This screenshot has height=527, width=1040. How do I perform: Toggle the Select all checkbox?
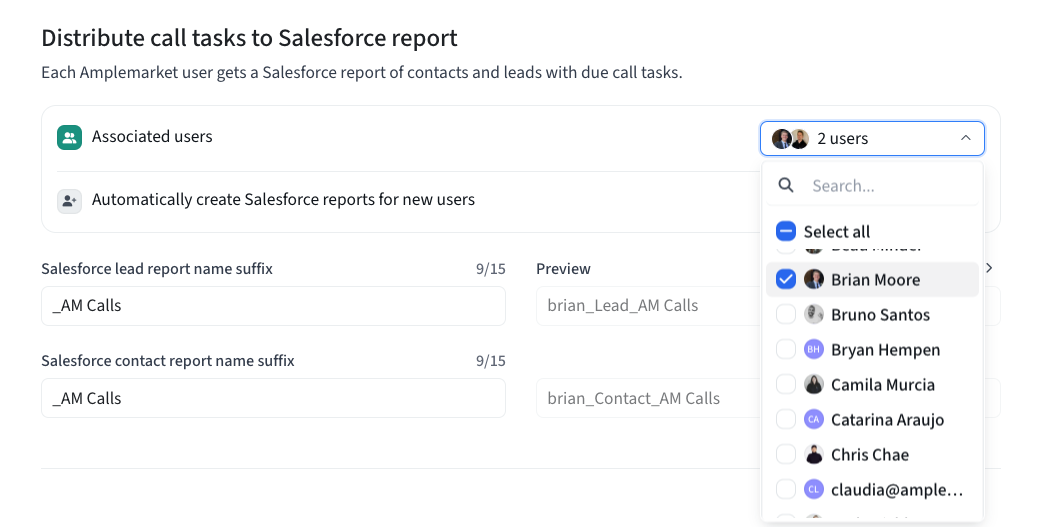point(786,232)
